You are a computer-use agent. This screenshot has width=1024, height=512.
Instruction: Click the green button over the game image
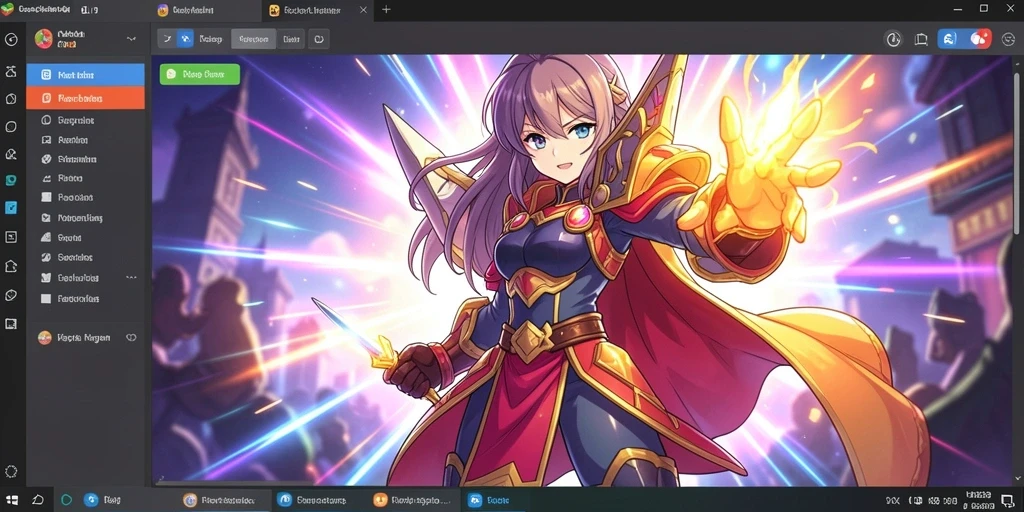[200, 74]
